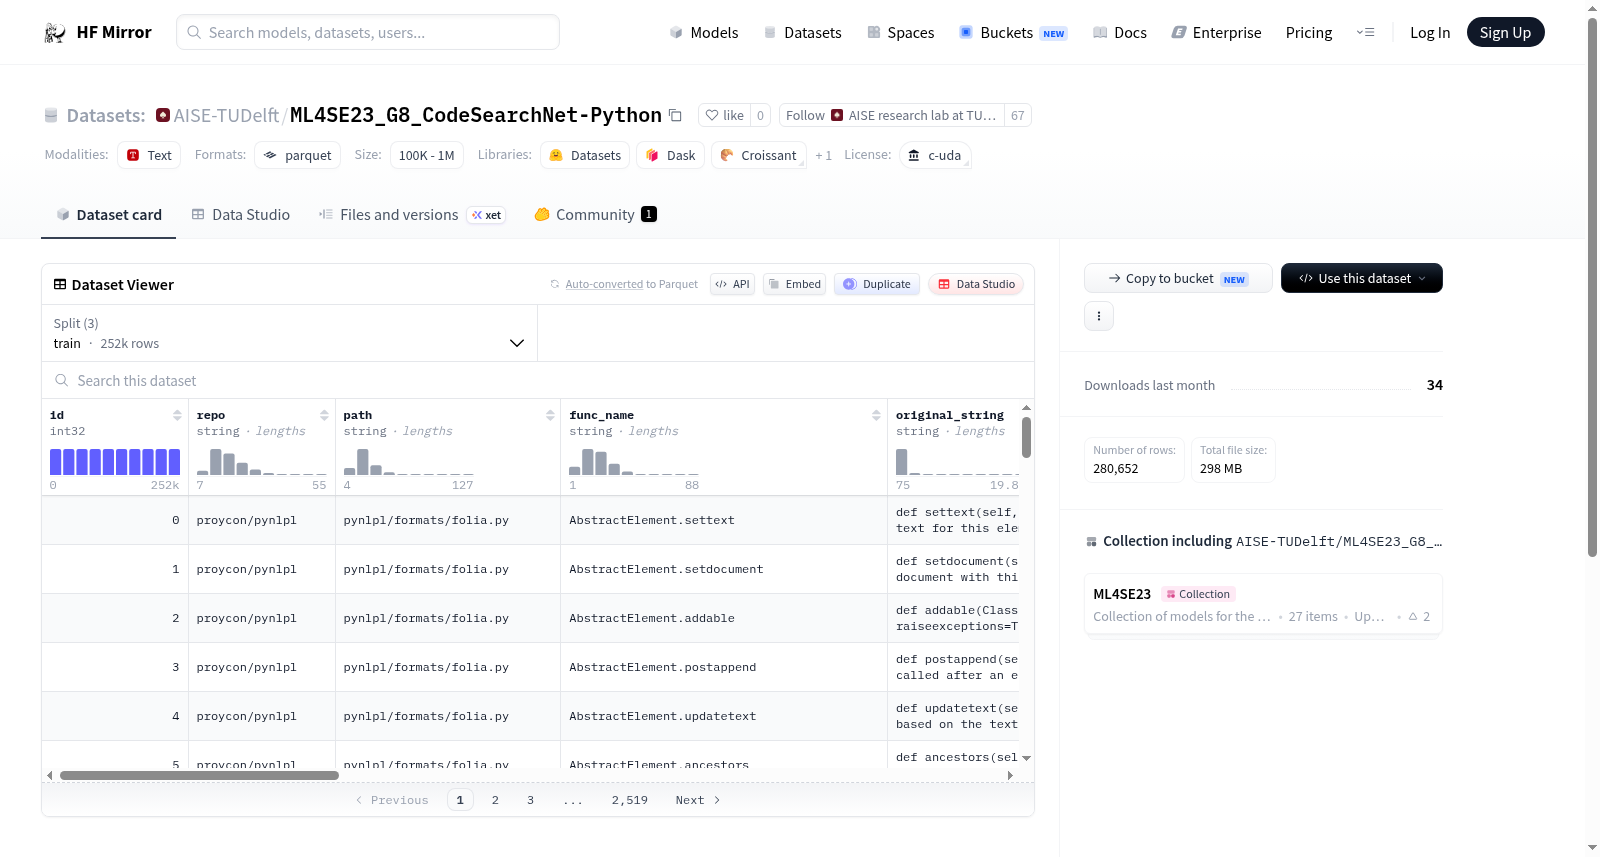Open Models in the top navigation

tap(704, 33)
